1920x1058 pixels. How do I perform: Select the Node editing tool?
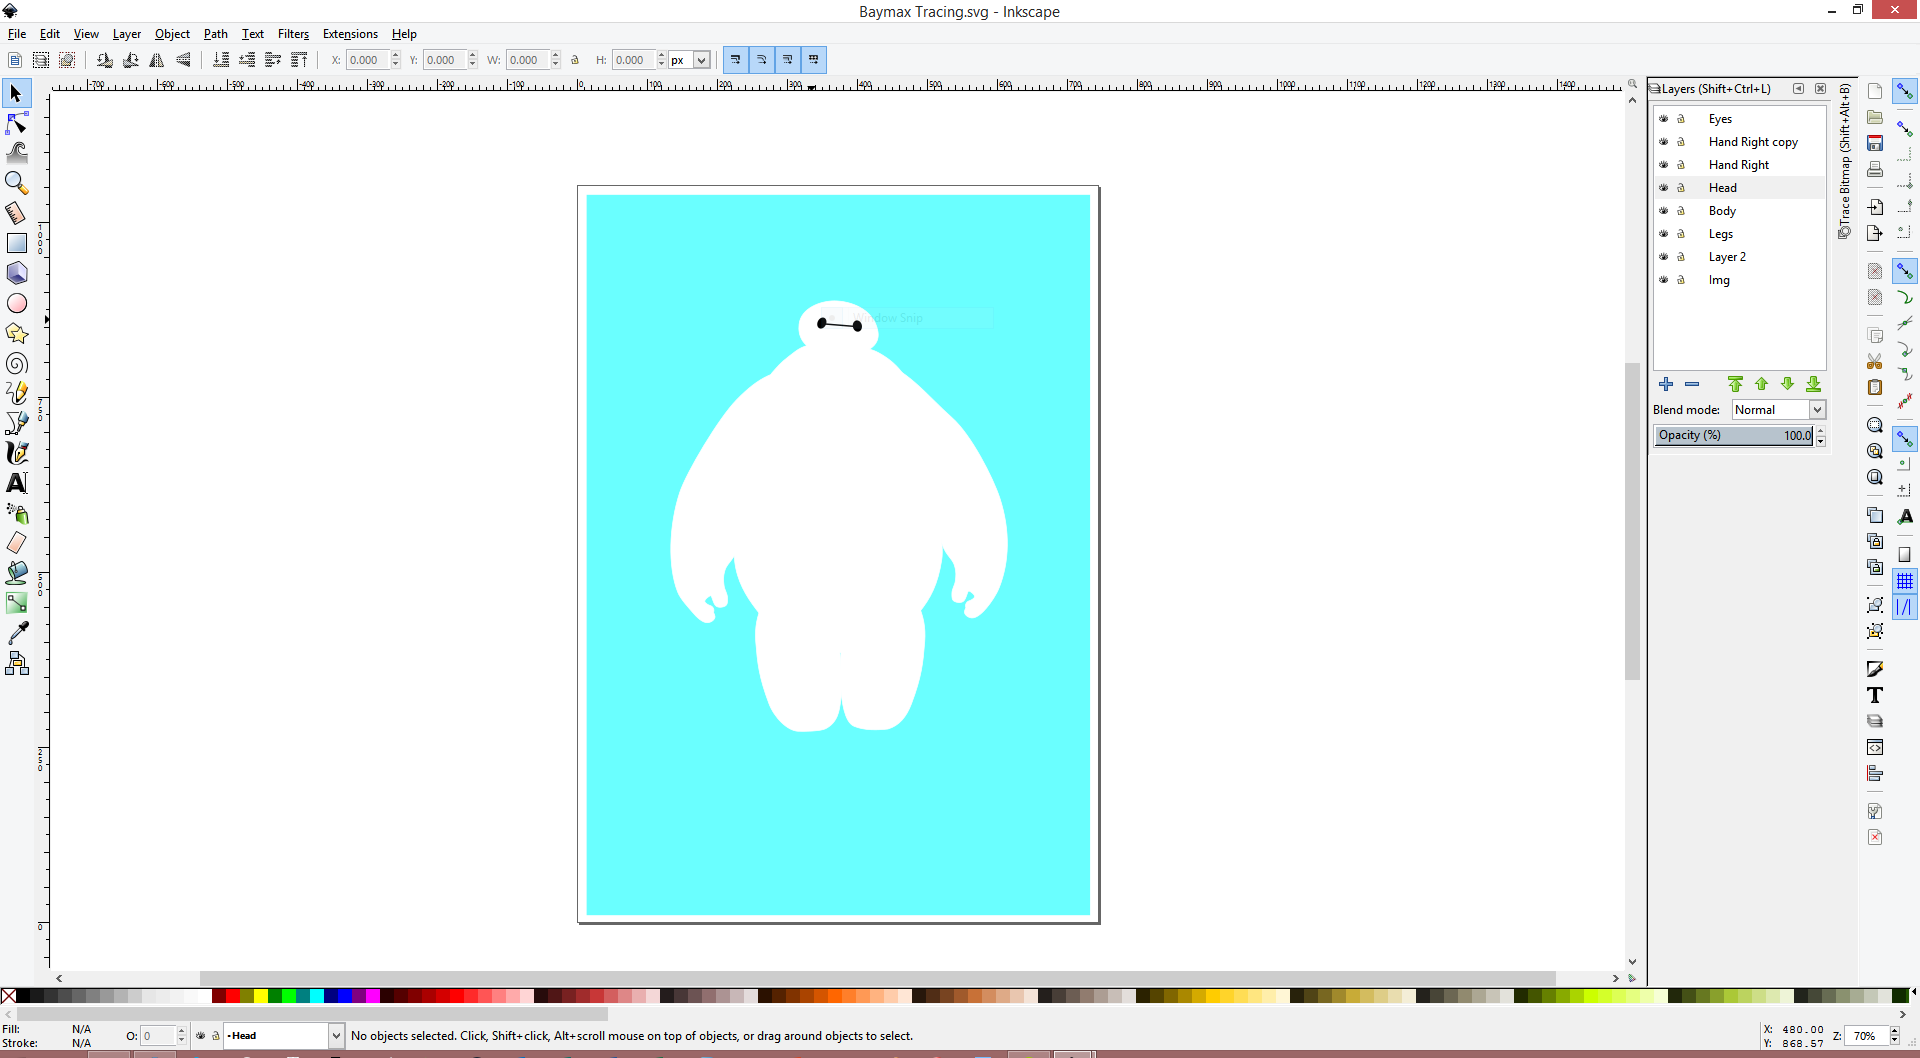16,124
